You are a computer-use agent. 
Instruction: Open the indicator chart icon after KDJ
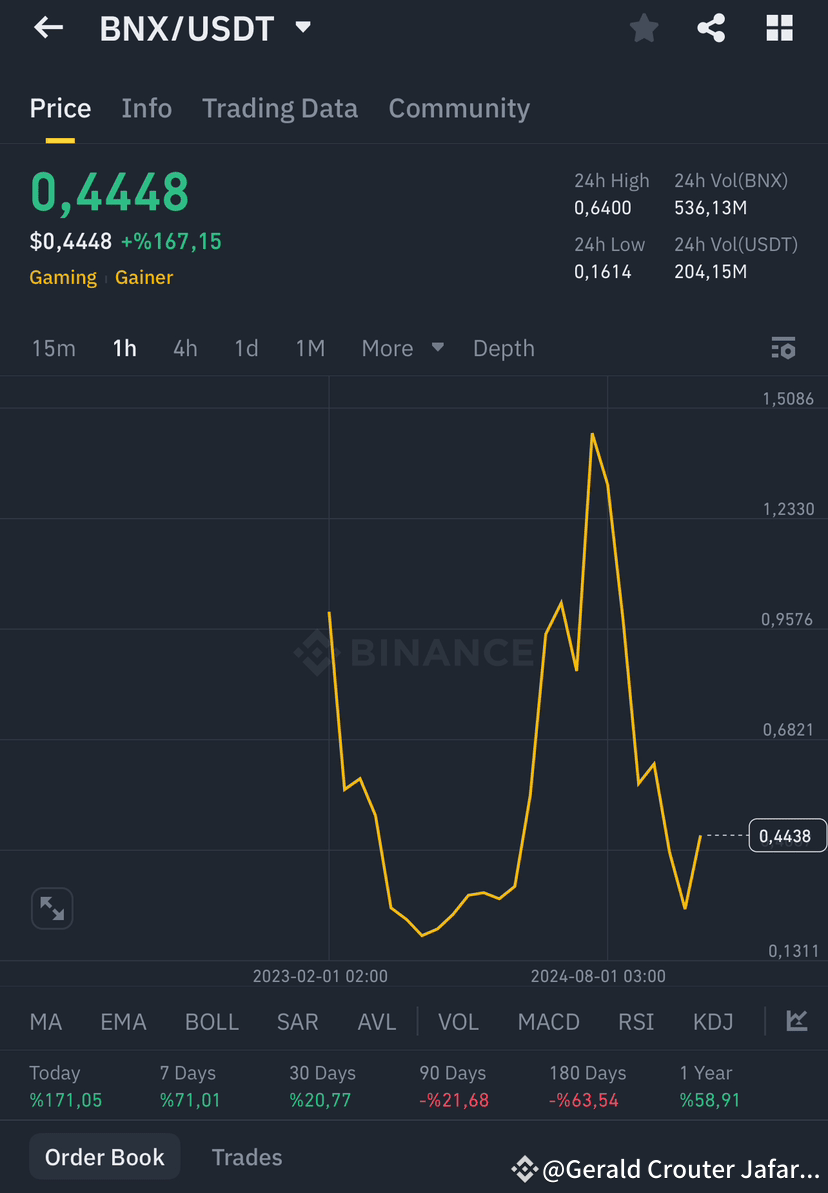[x=797, y=1021]
